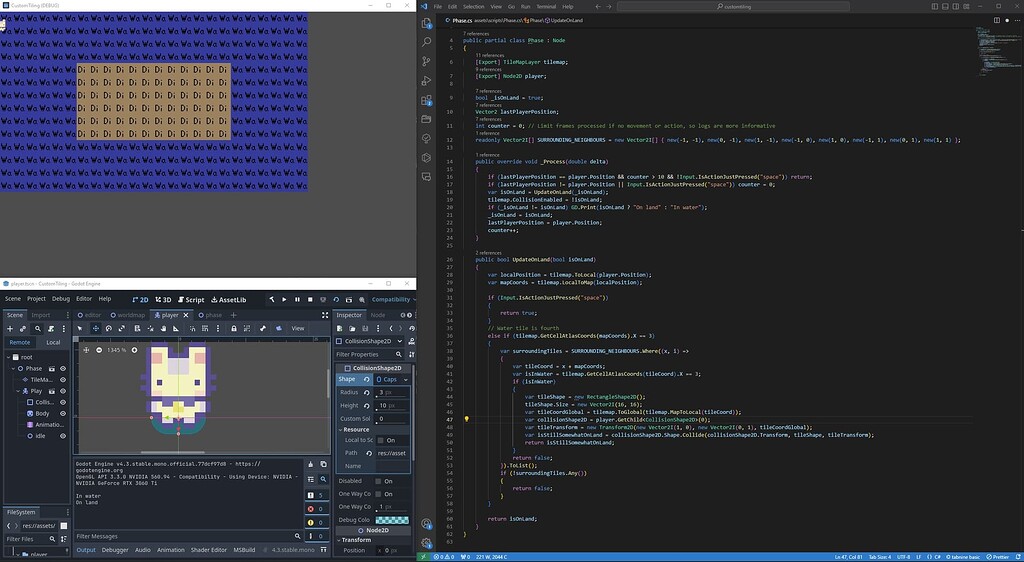Toggle visibility of Play node
This screenshot has height=562, width=1024.
coord(63,391)
